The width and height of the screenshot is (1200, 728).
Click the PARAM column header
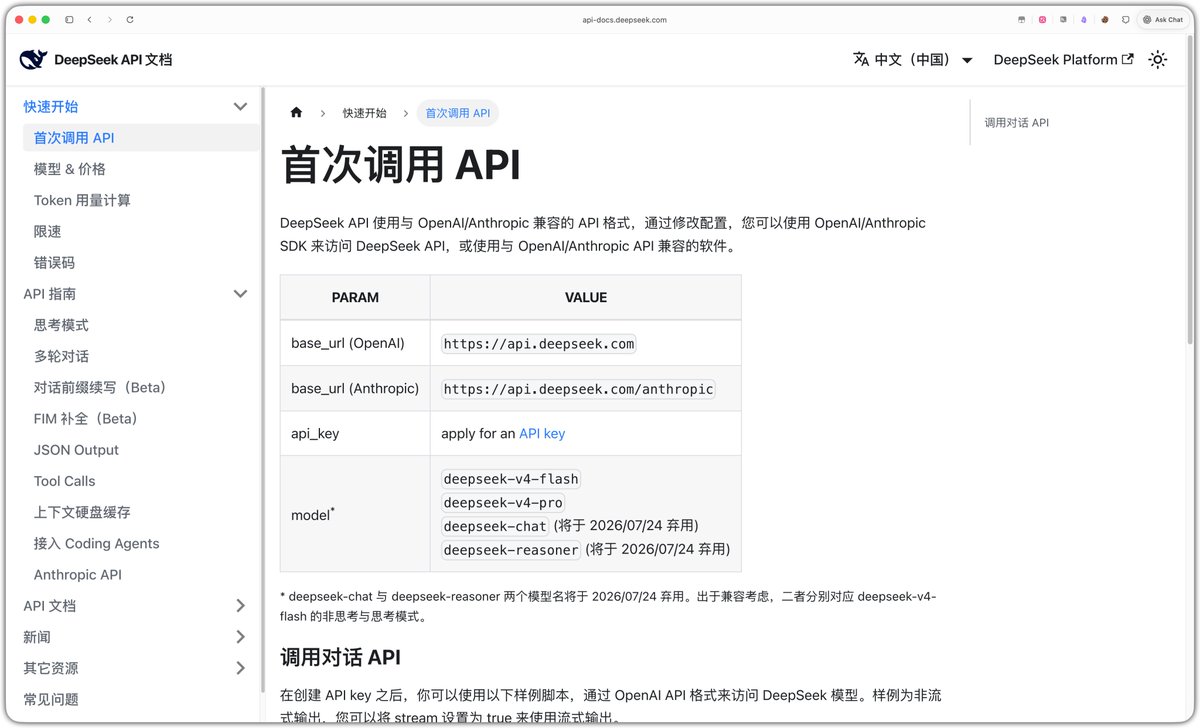click(x=355, y=297)
